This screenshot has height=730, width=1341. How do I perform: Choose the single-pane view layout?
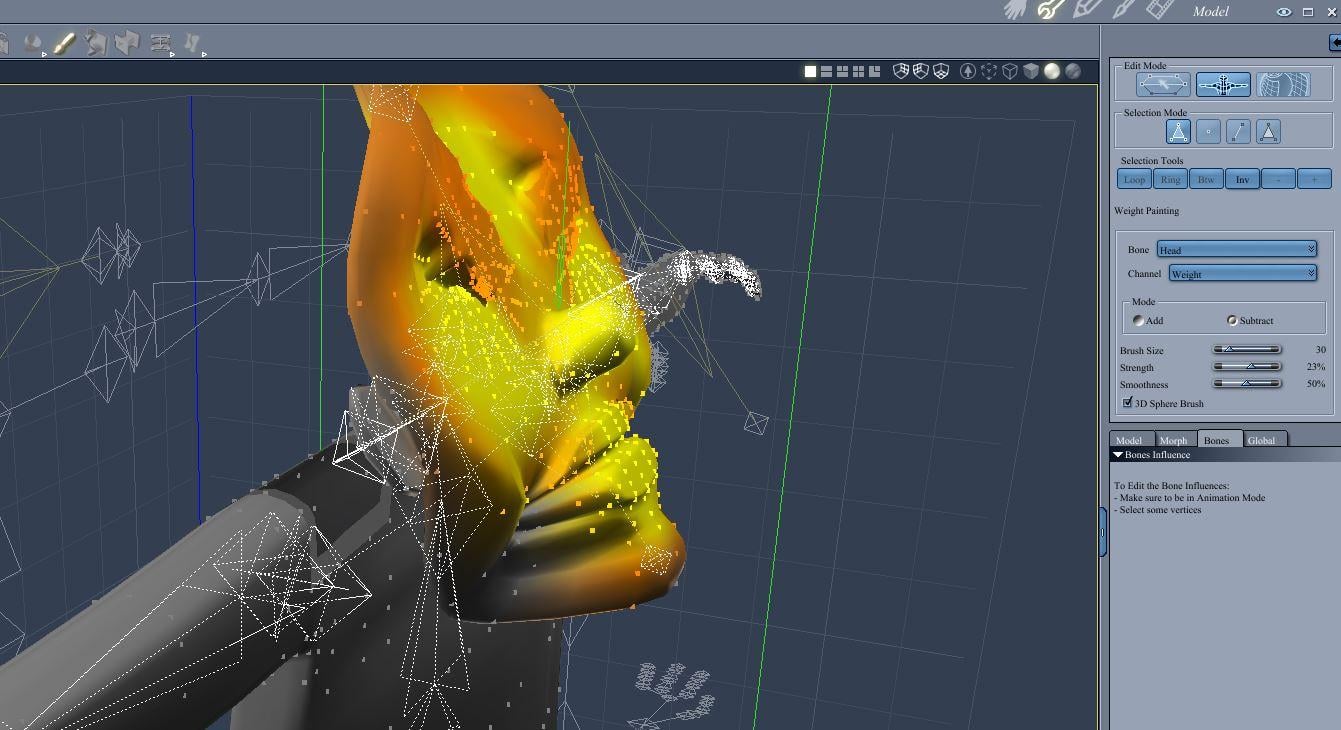[810, 71]
